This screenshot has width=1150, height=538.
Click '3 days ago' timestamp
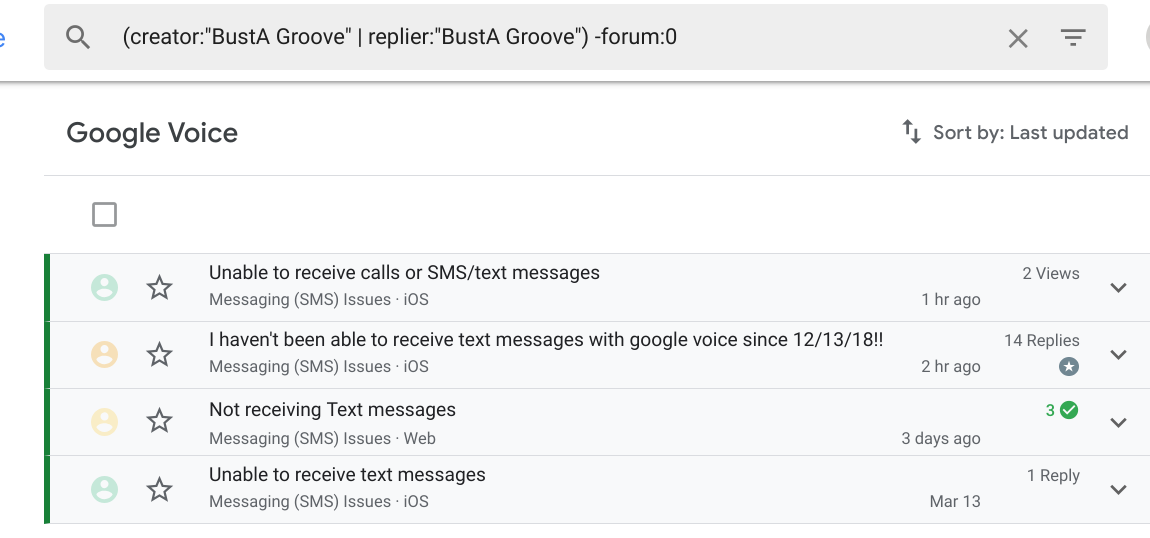click(941, 438)
